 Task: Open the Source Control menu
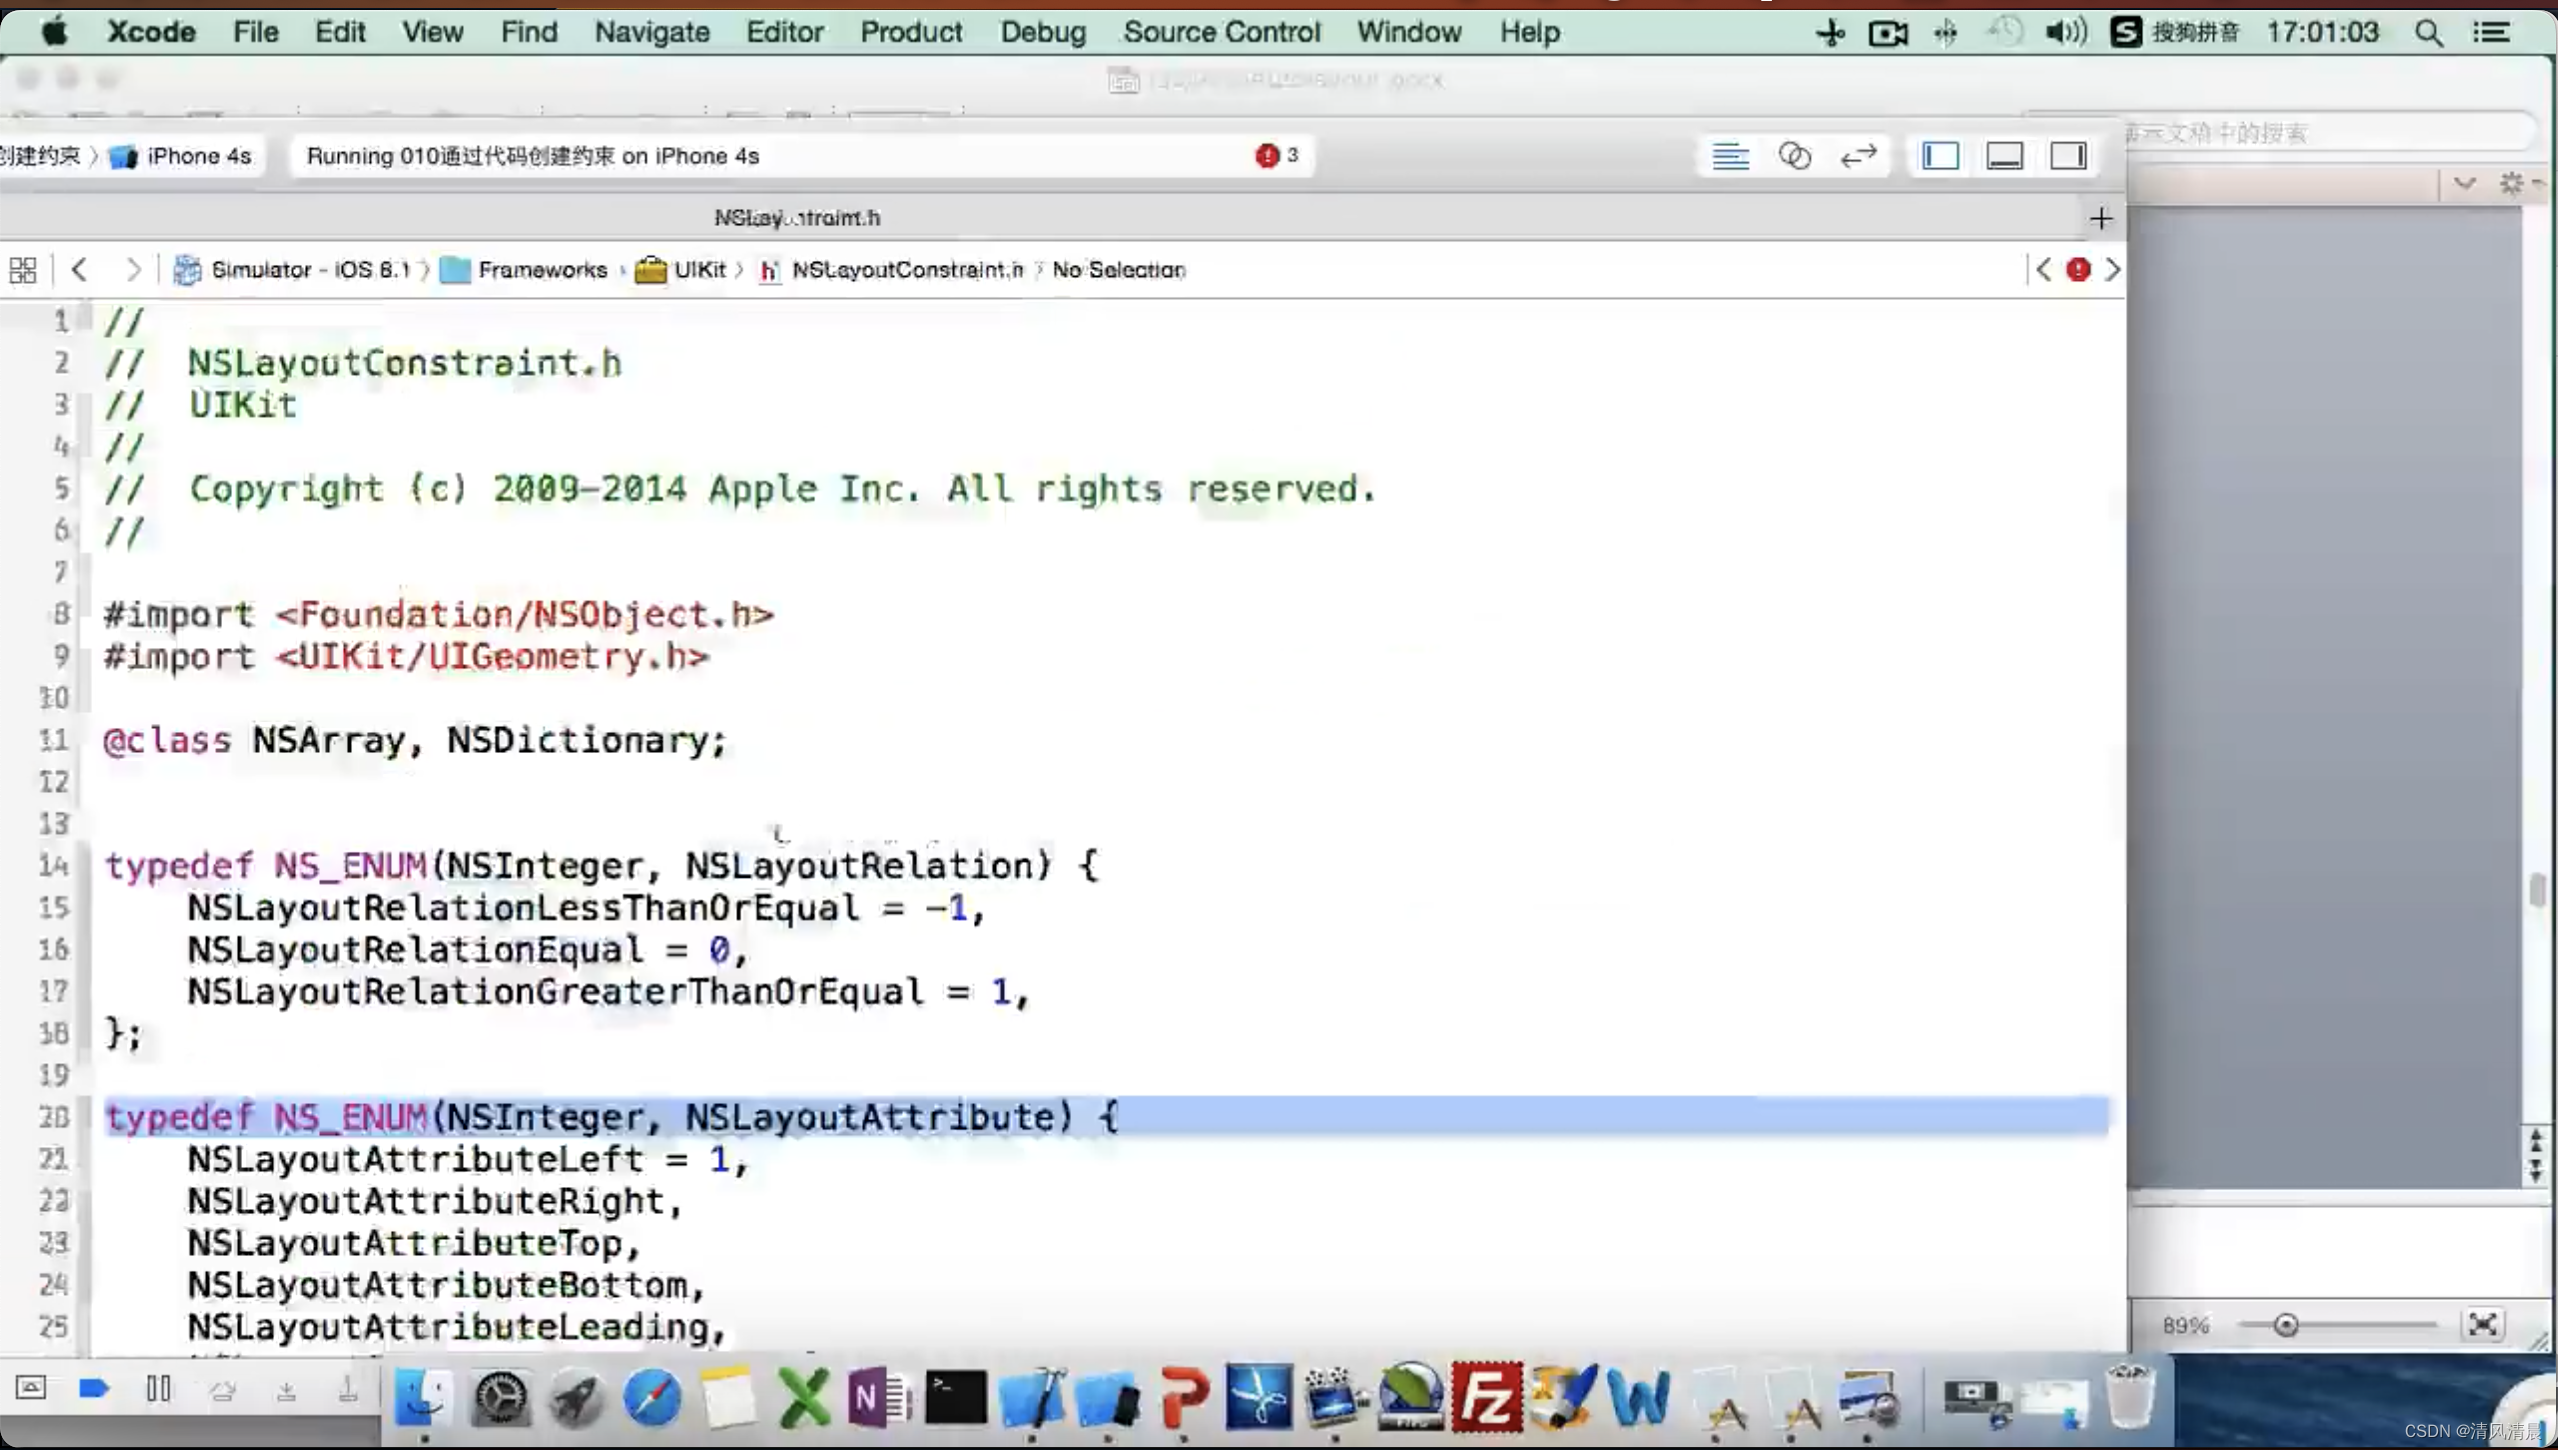pos(1221,32)
